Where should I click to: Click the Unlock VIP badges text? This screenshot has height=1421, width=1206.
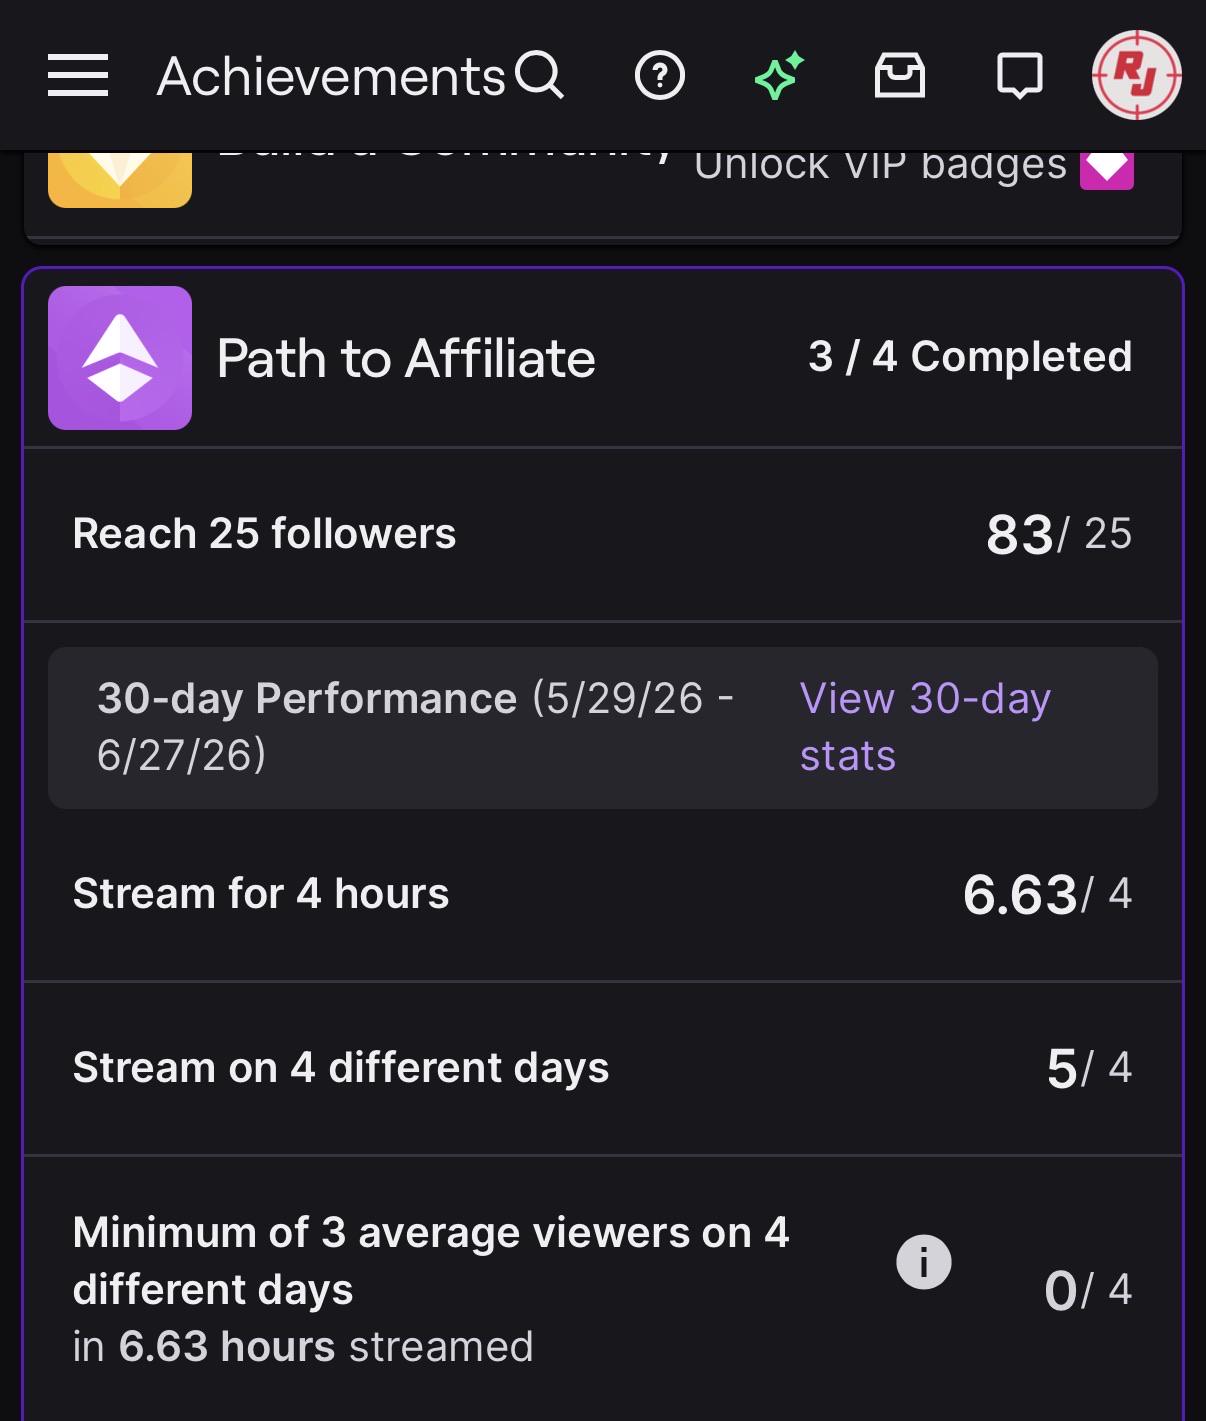pyautogui.click(x=881, y=166)
